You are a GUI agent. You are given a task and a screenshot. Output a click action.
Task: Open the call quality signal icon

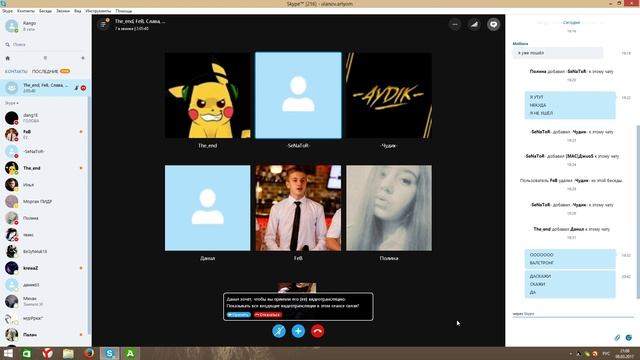coord(474,24)
